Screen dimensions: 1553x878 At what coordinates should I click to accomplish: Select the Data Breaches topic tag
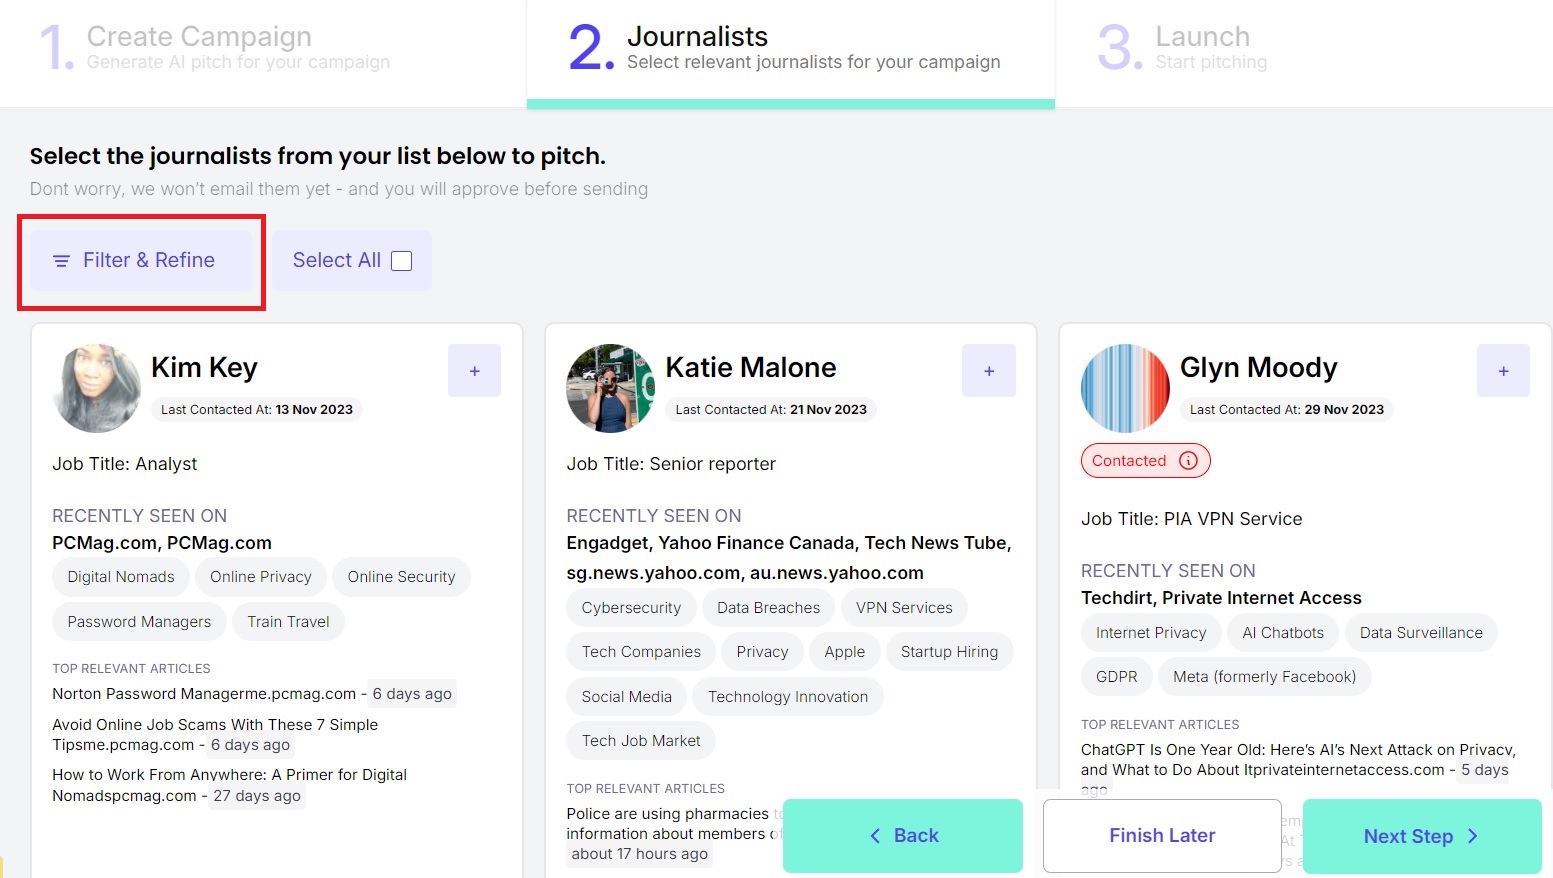point(768,608)
